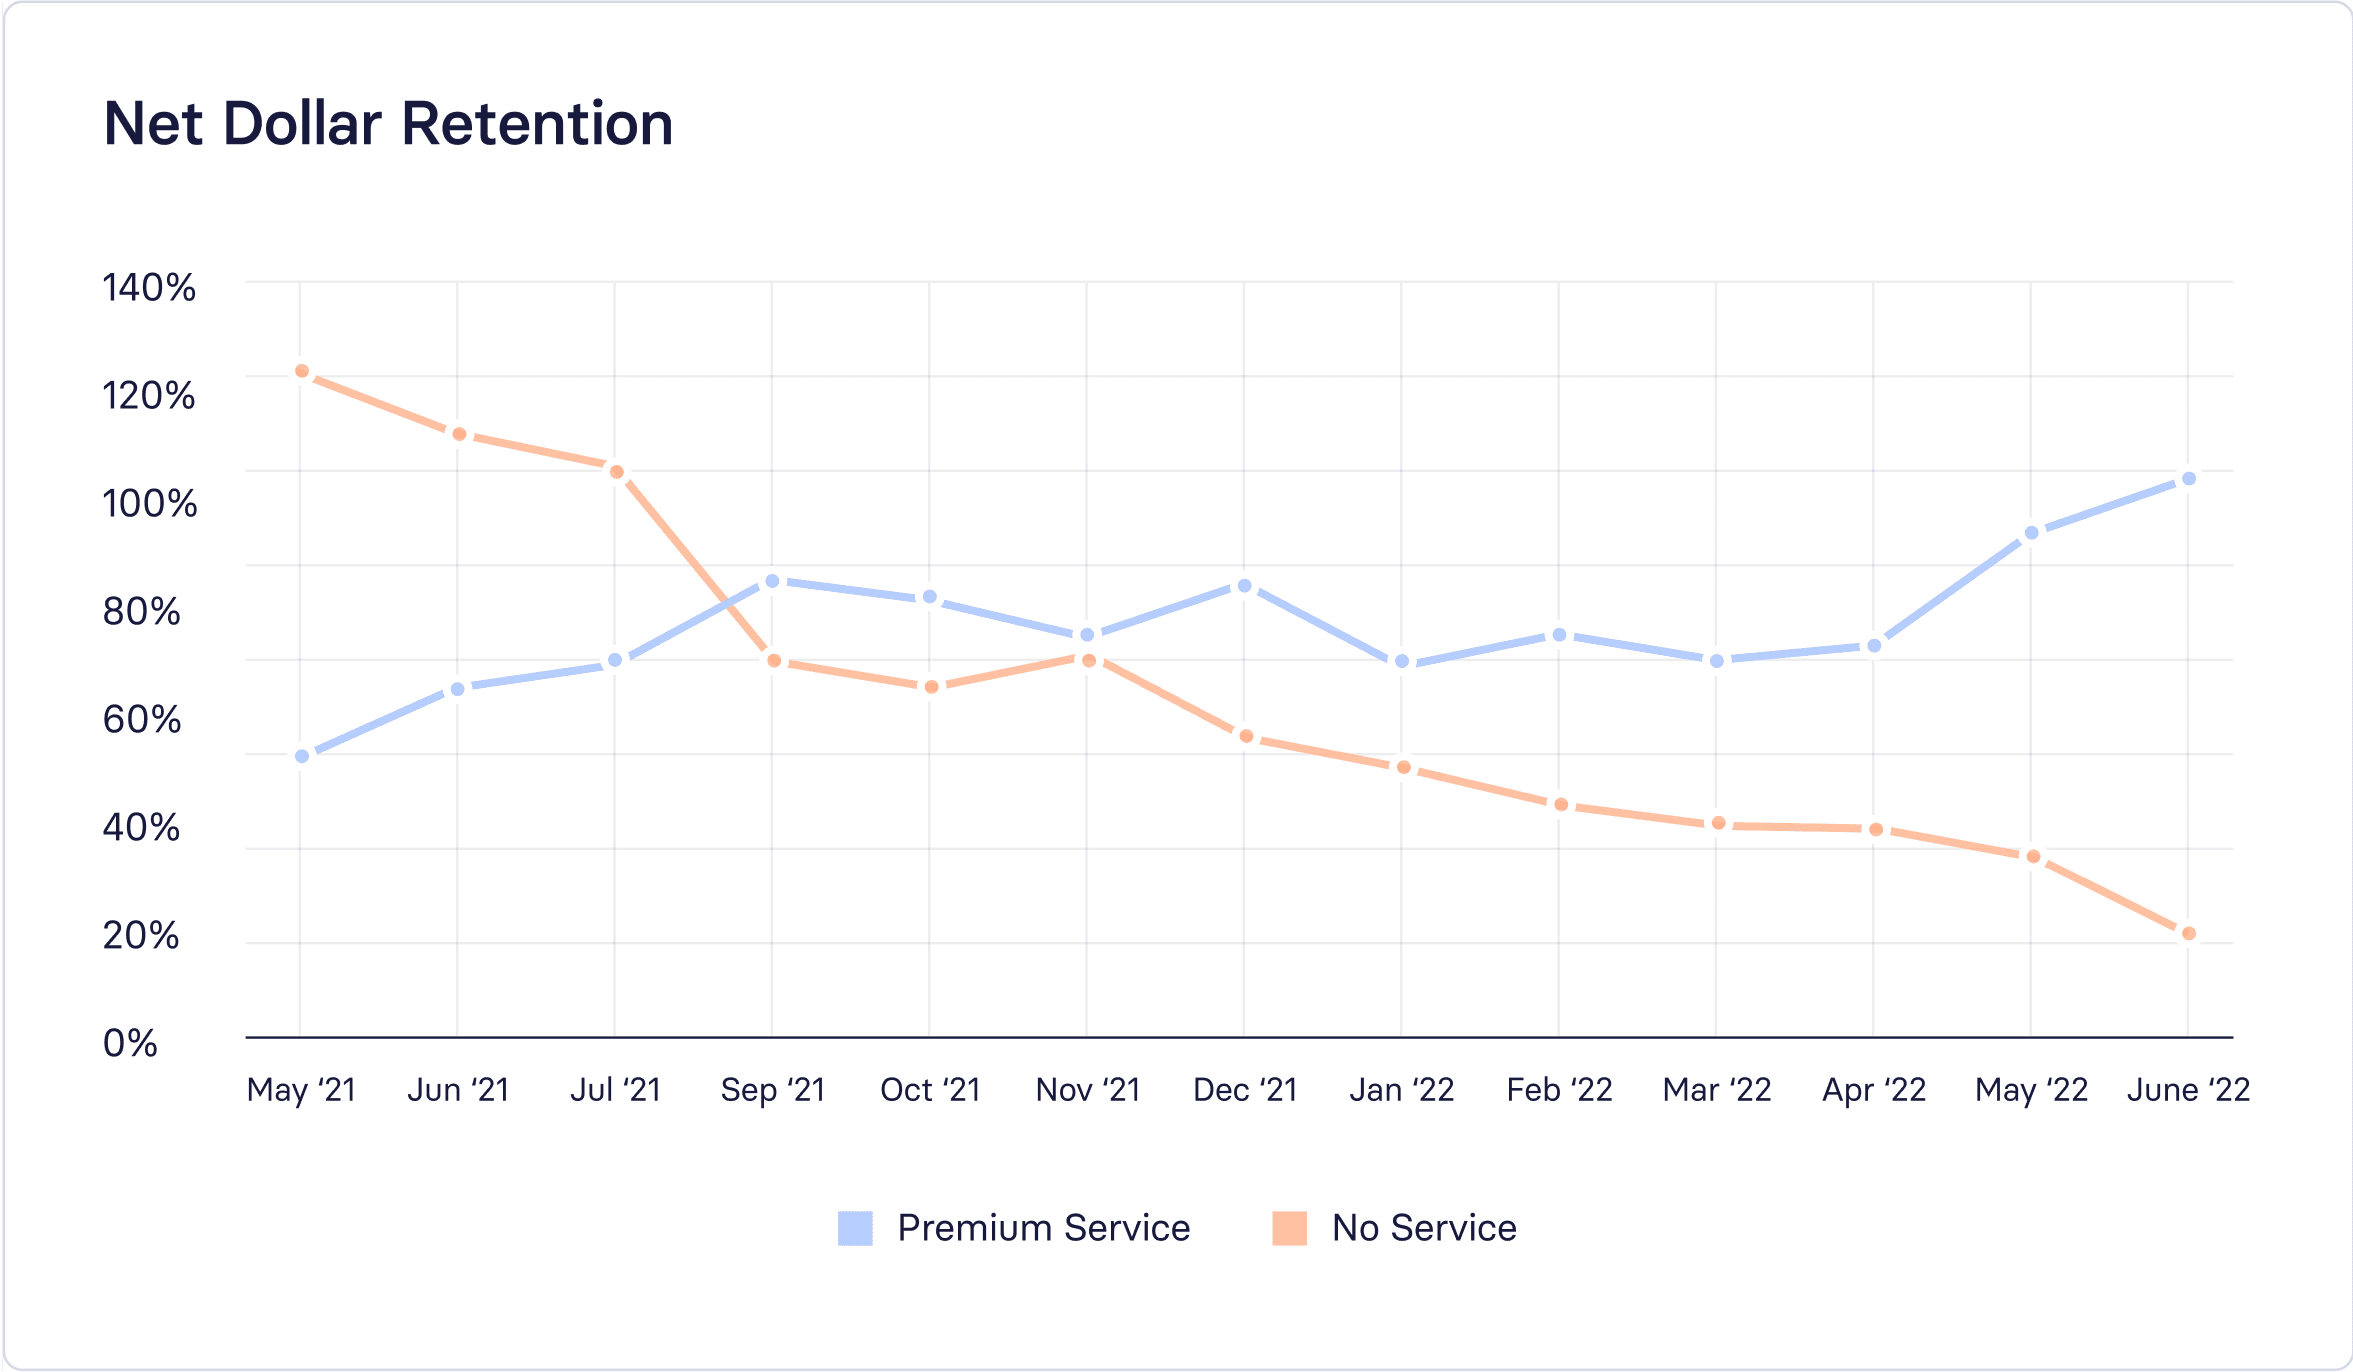Toggle the Premium Service legend label
Viewport: 2353px width, 1372px height.
pyautogui.click(x=1043, y=1228)
